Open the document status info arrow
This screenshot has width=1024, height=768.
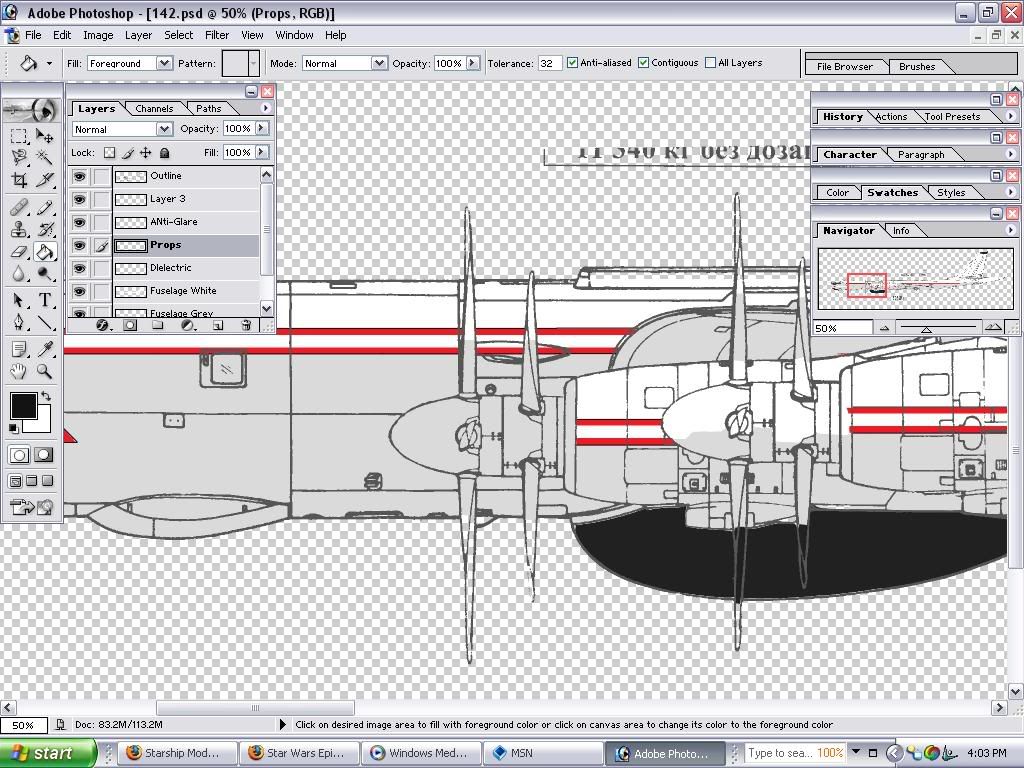(282, 724)
